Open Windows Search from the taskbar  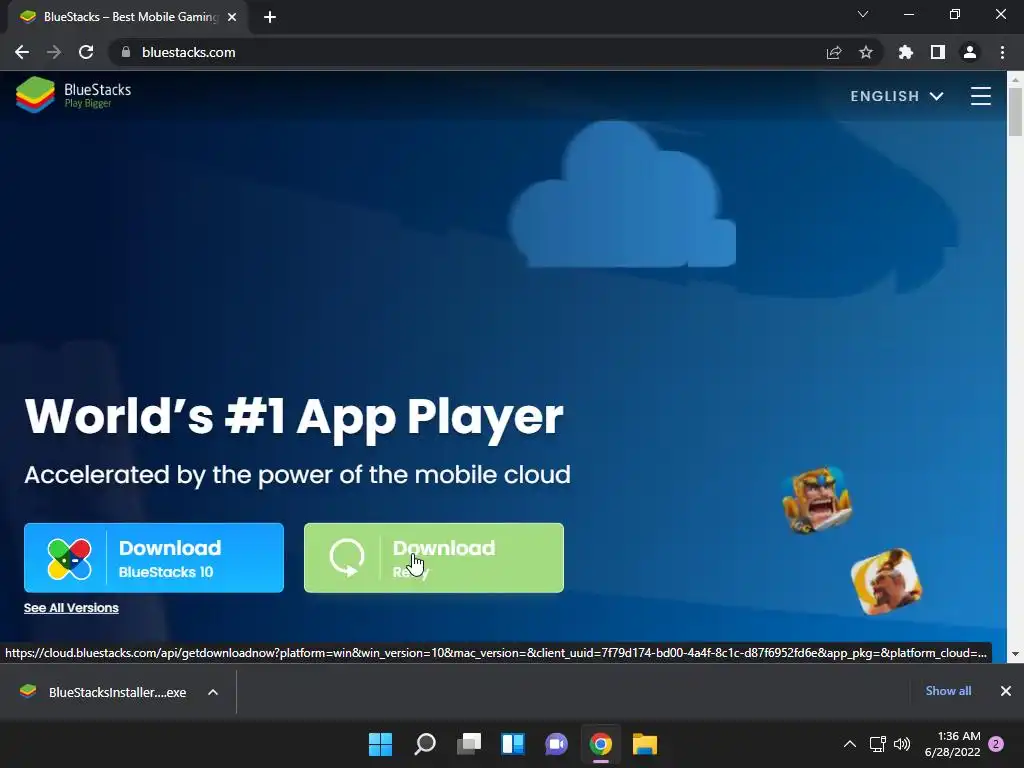pos(424,744)
